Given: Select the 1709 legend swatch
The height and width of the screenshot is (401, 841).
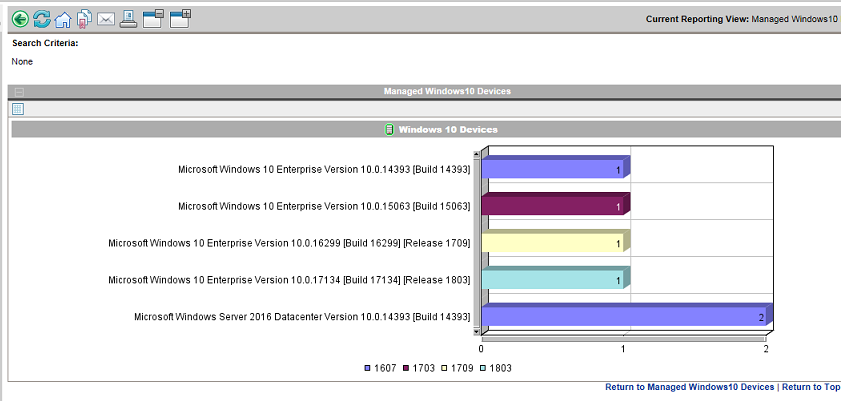Looking at the screenshot, I should pos(445,368).
